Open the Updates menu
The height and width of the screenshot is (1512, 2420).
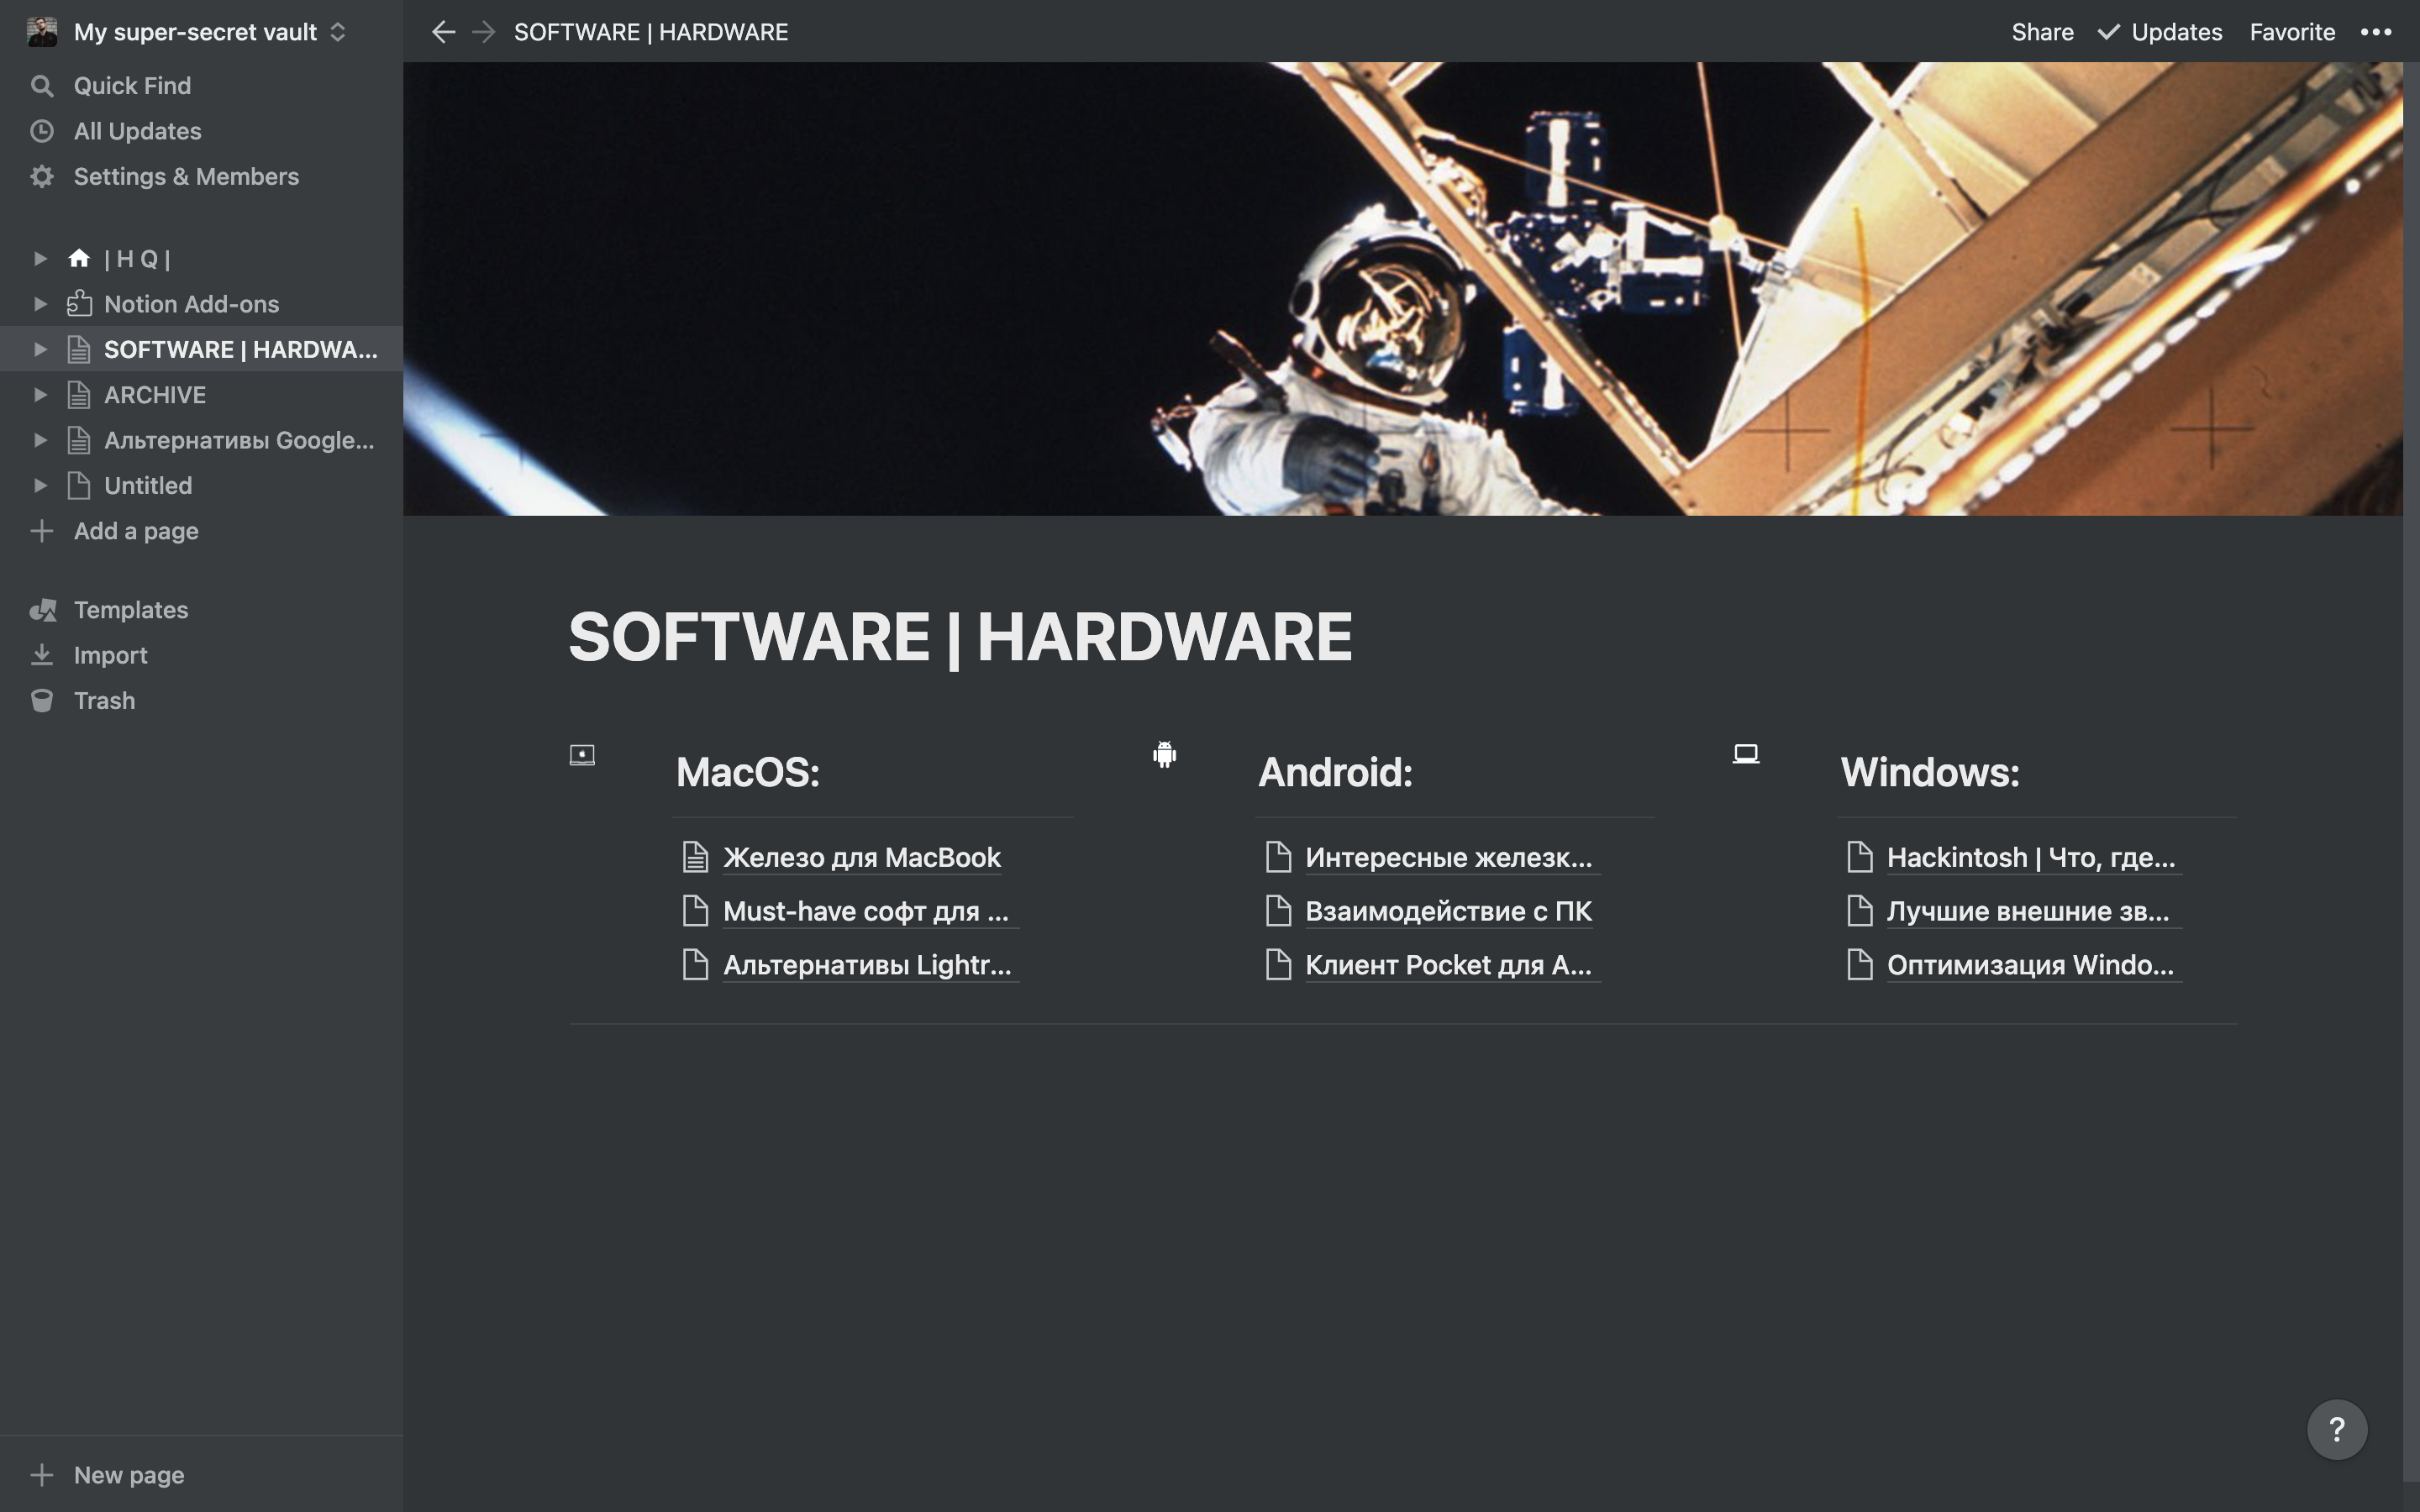pos(2160,32)
